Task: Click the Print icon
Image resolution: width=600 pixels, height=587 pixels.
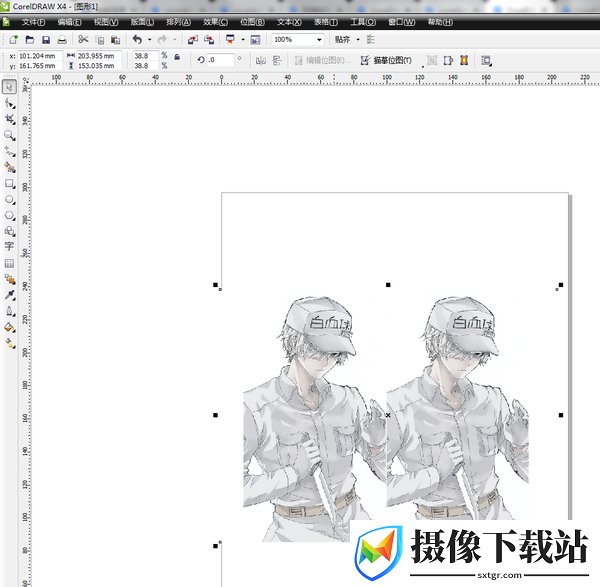Action: [x=62, y=39]
